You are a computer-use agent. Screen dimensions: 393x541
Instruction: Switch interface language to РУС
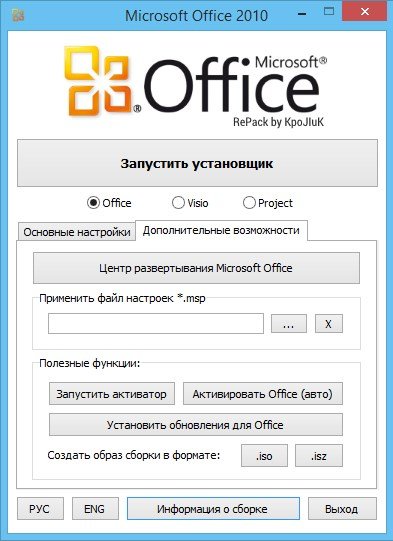(40, 509)
